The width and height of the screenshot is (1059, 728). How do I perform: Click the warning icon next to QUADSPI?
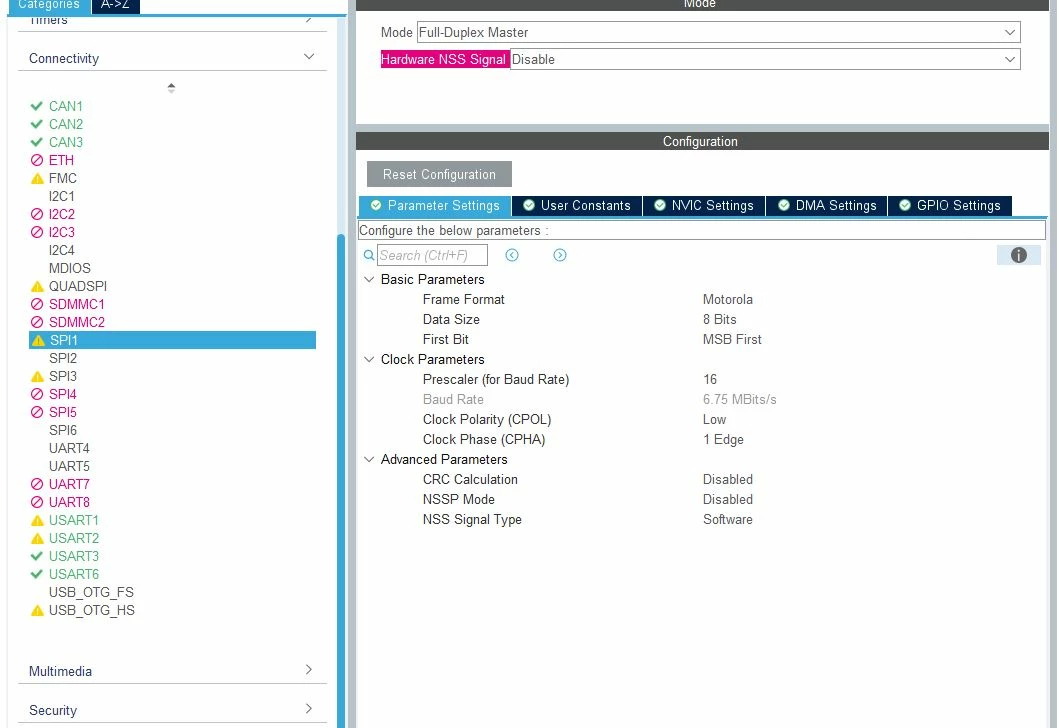click(37, 286)
